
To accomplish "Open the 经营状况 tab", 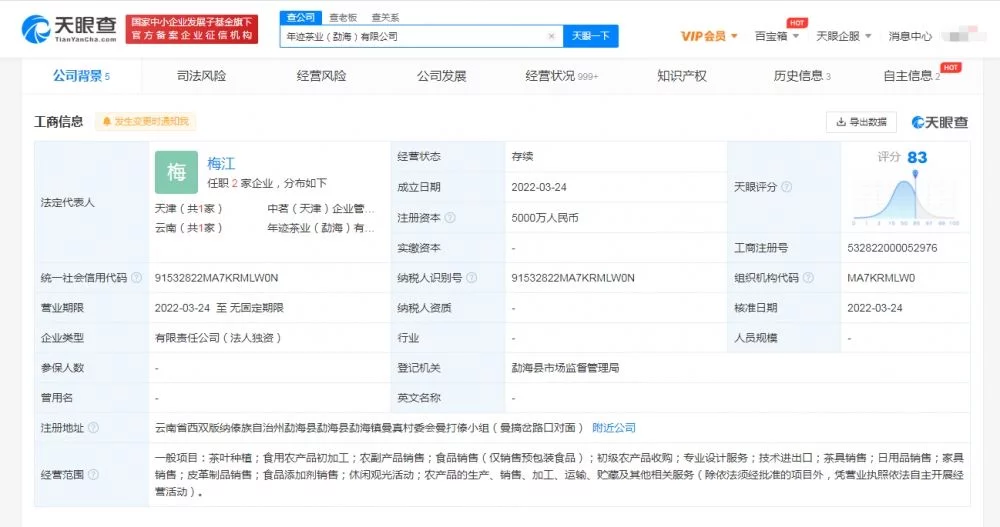I will click(x=561, y=76).
